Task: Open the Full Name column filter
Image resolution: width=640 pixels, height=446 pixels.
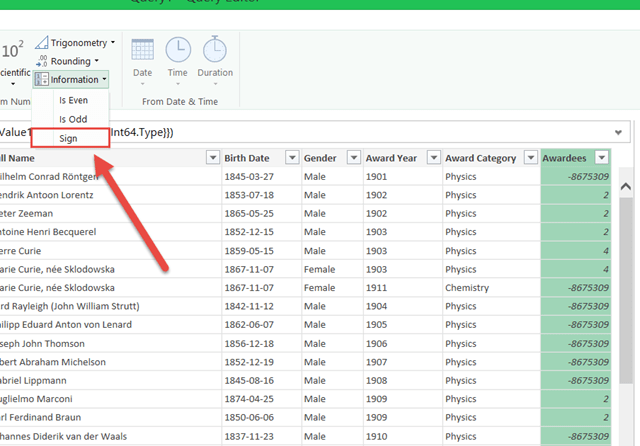Action: coord(212,158)
